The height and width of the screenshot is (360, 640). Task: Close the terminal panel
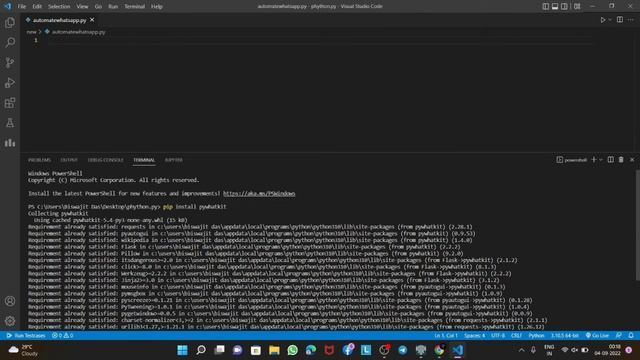point(632,160)
